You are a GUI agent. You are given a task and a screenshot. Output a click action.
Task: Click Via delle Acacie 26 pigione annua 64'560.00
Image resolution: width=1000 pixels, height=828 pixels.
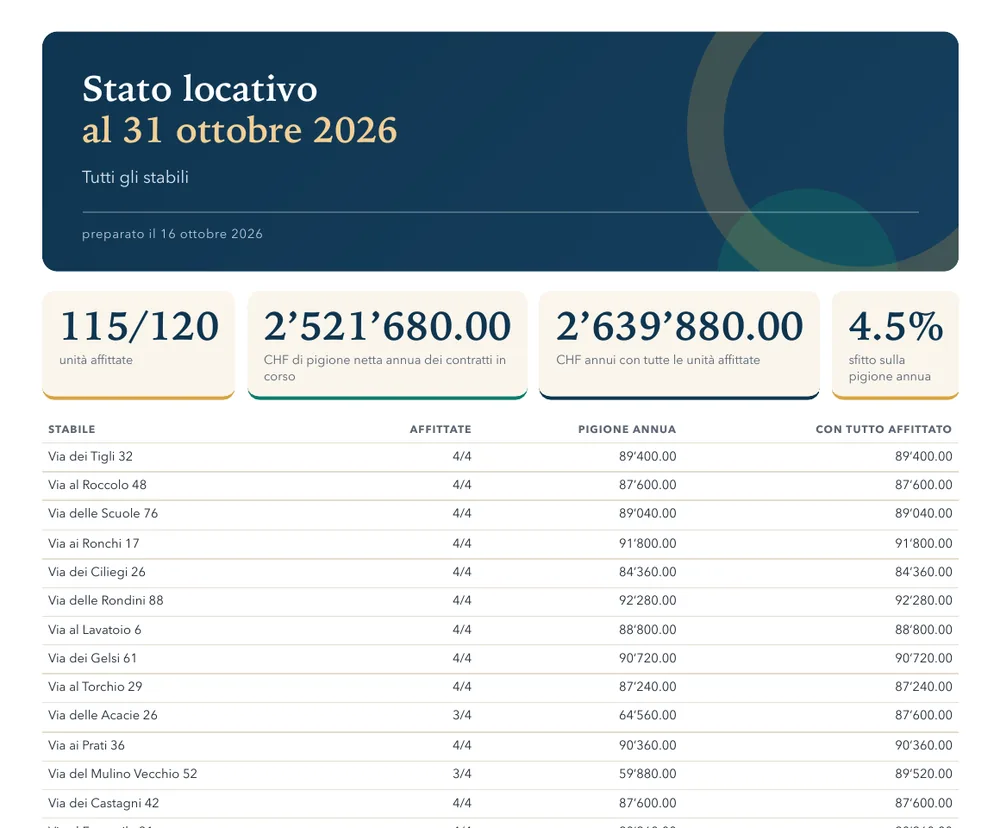coord(647,715)
